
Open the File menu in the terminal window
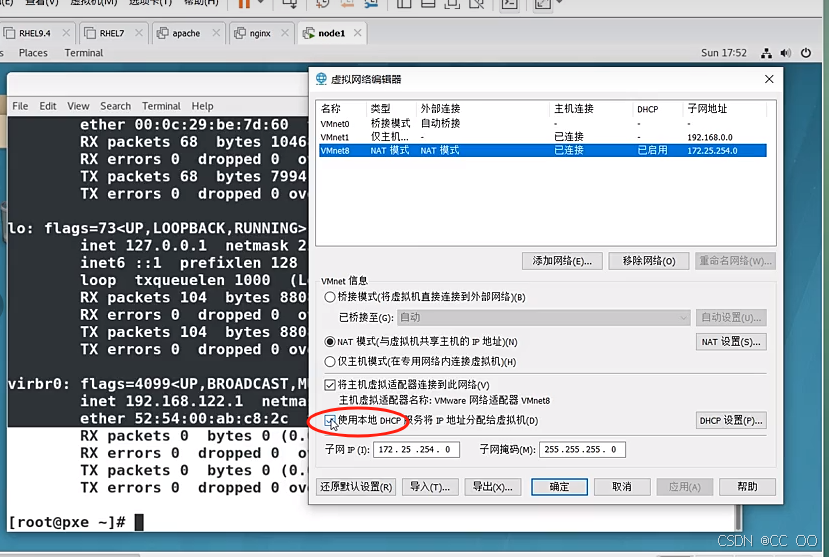(20, 106)
